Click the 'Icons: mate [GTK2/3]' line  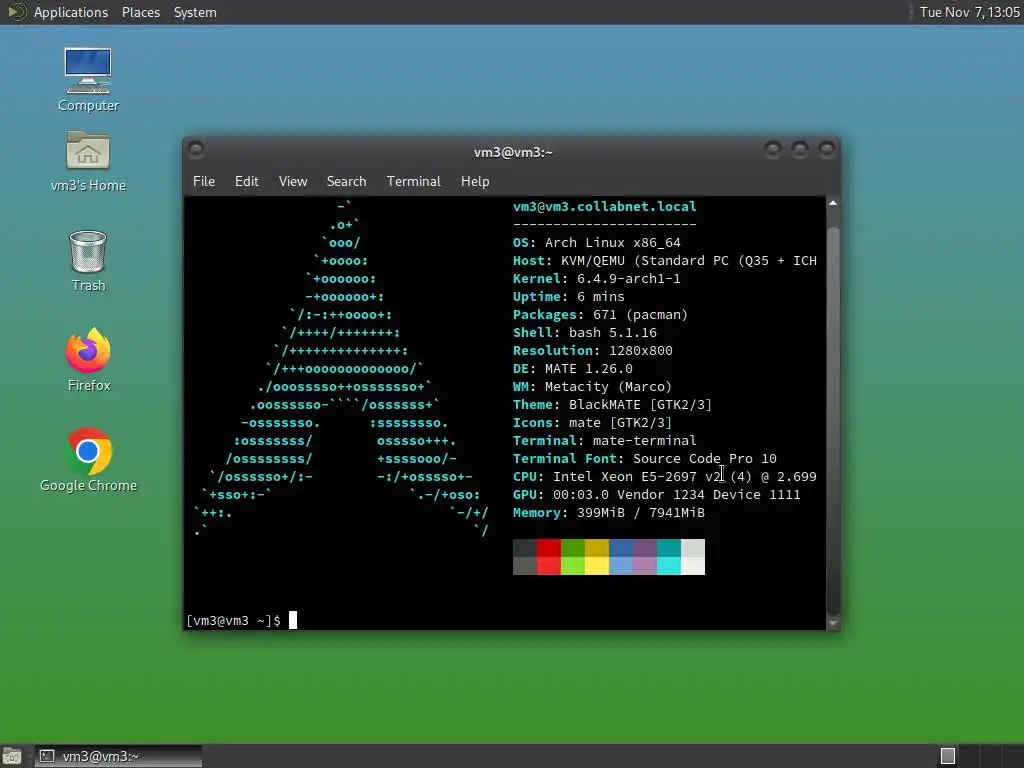coord(592,423)
